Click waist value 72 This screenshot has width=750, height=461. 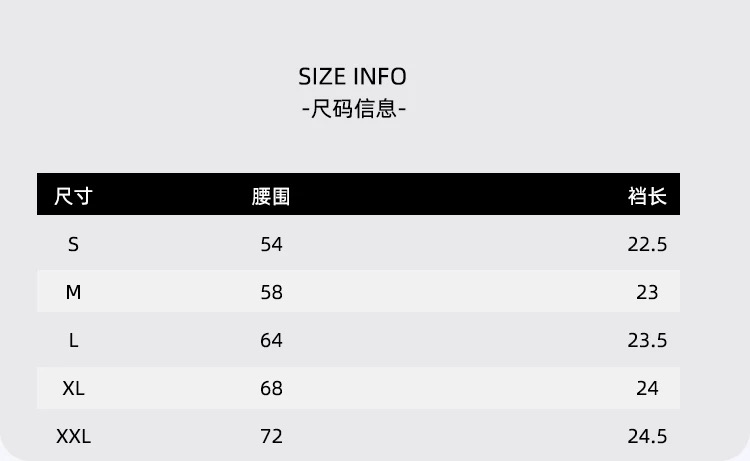pyautogui.click(x=271, y=436)
